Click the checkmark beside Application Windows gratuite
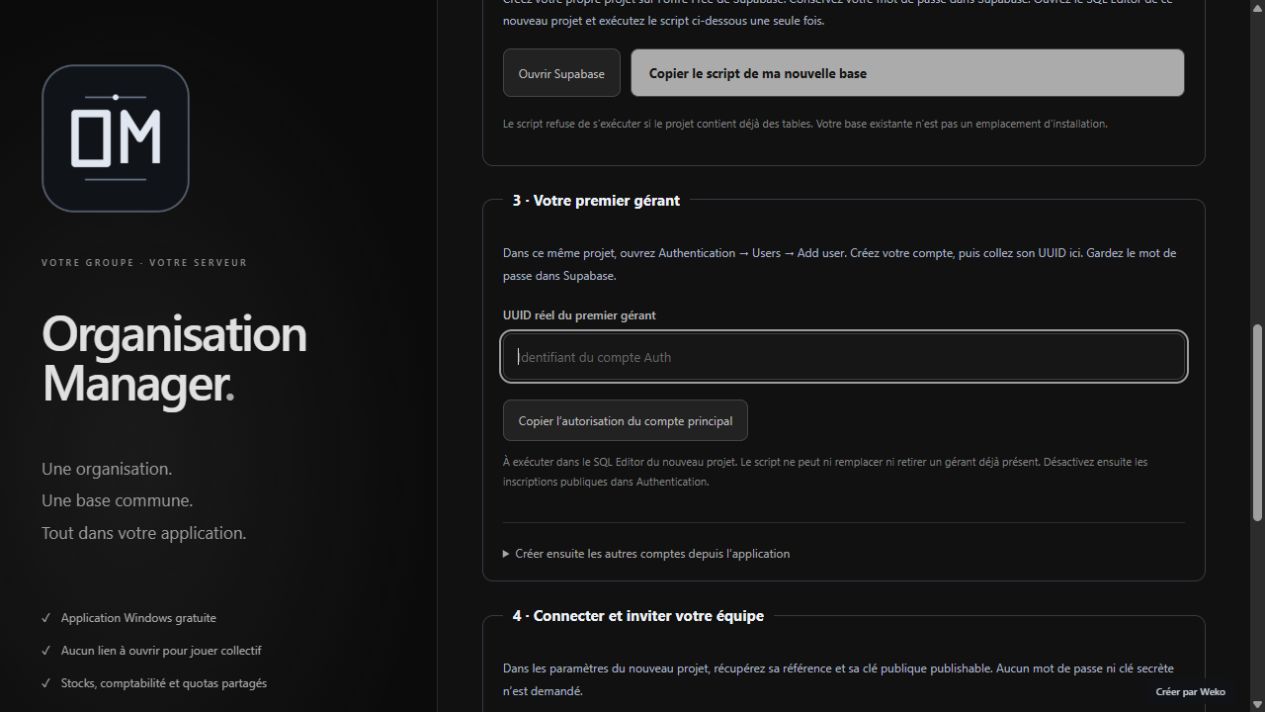The image size is (1265, 712). click(46, 618)
